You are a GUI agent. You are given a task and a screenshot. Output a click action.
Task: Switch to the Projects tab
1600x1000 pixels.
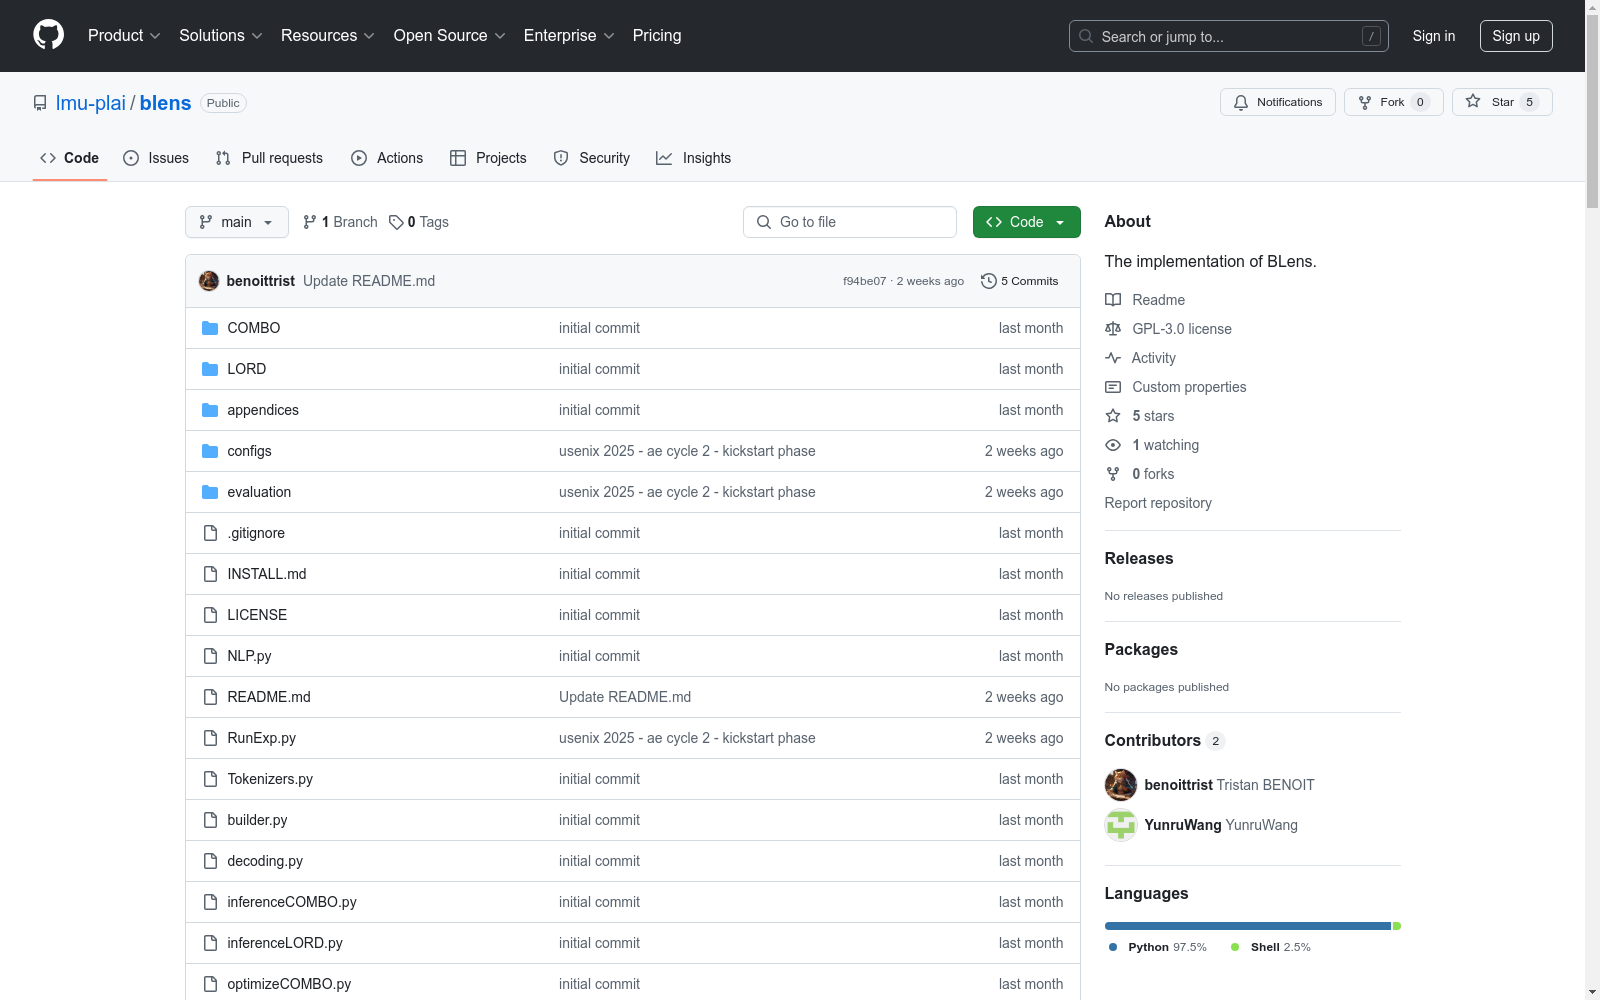(488, 158)
